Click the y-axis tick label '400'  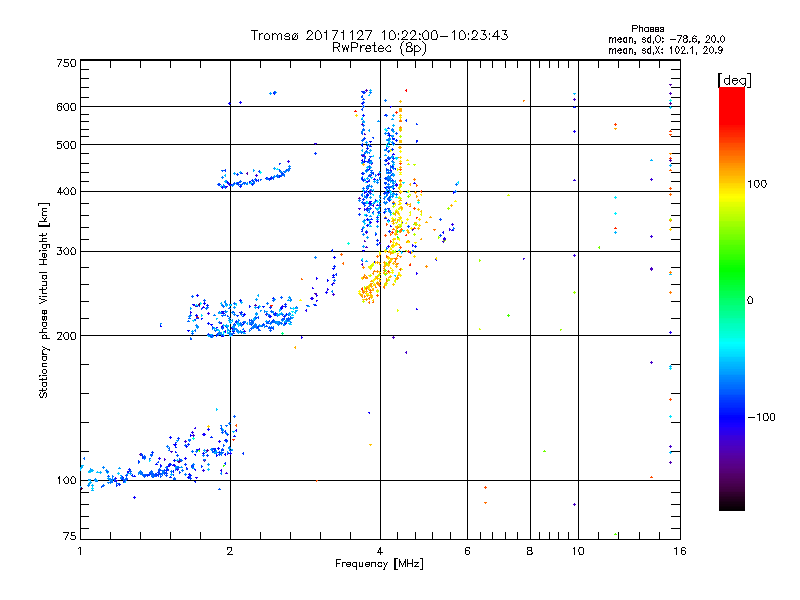(x=66, y=192)
